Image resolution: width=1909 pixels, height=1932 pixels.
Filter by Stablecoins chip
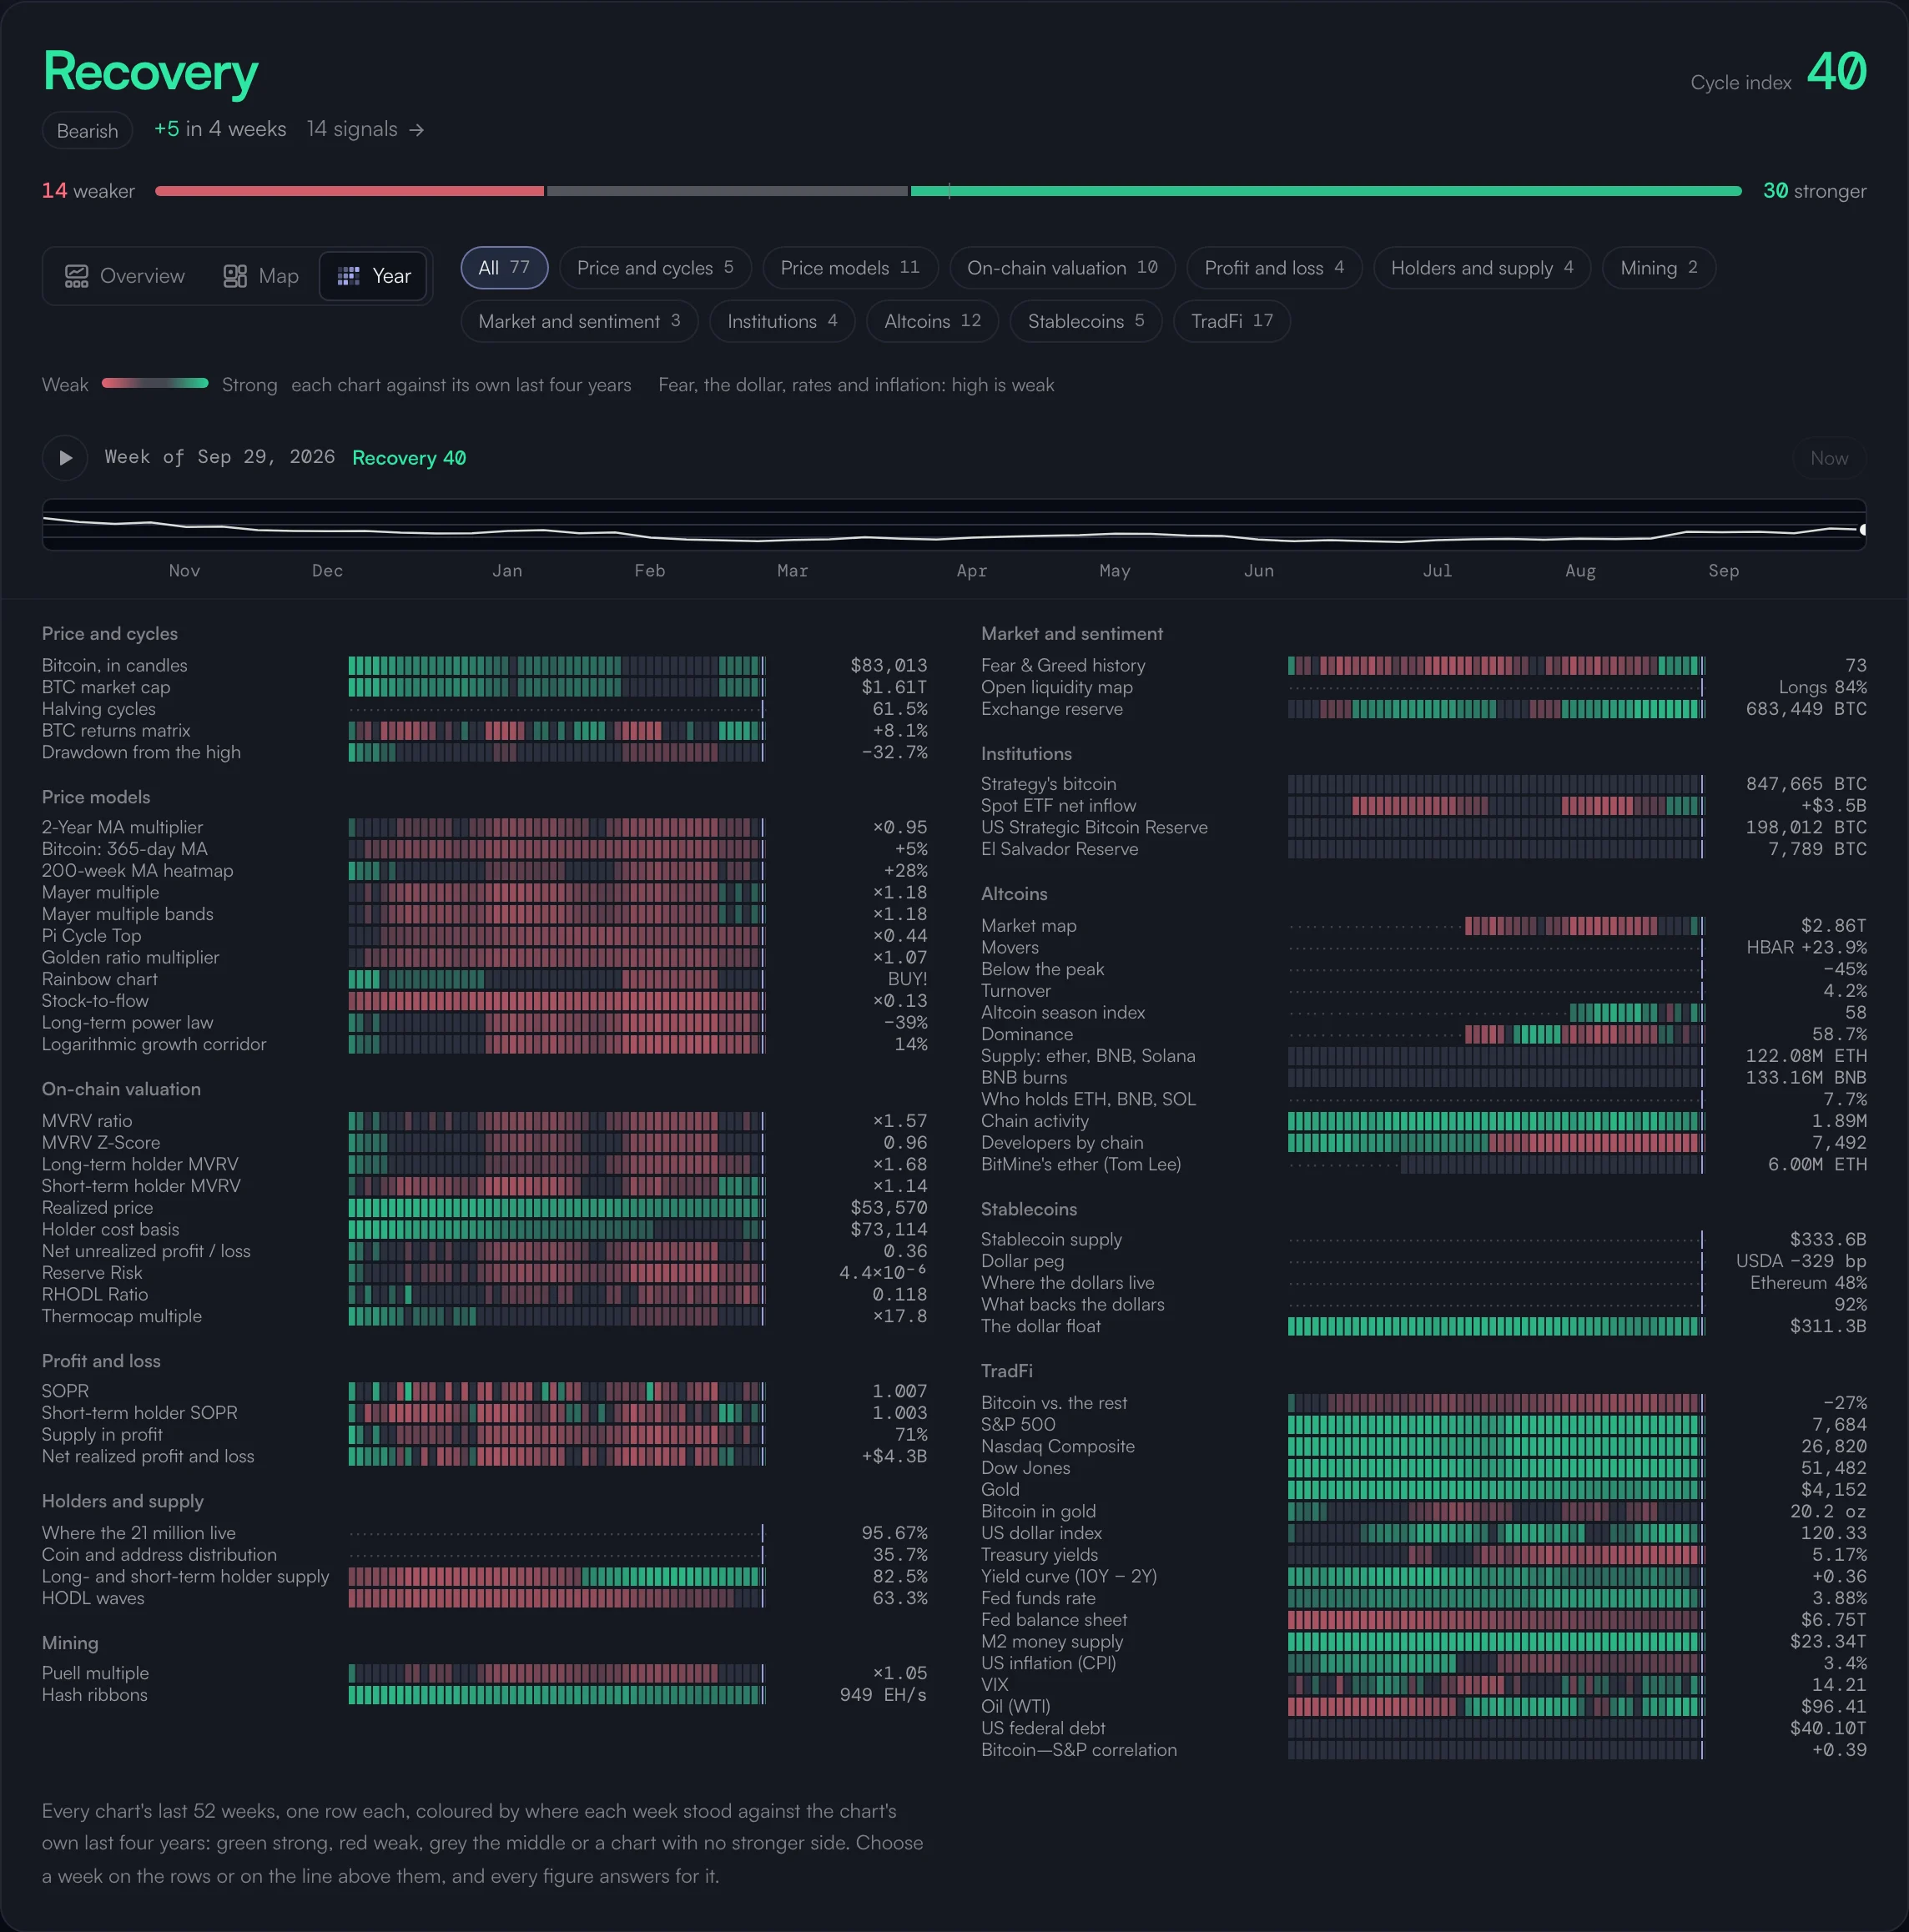click(1086, 321)
